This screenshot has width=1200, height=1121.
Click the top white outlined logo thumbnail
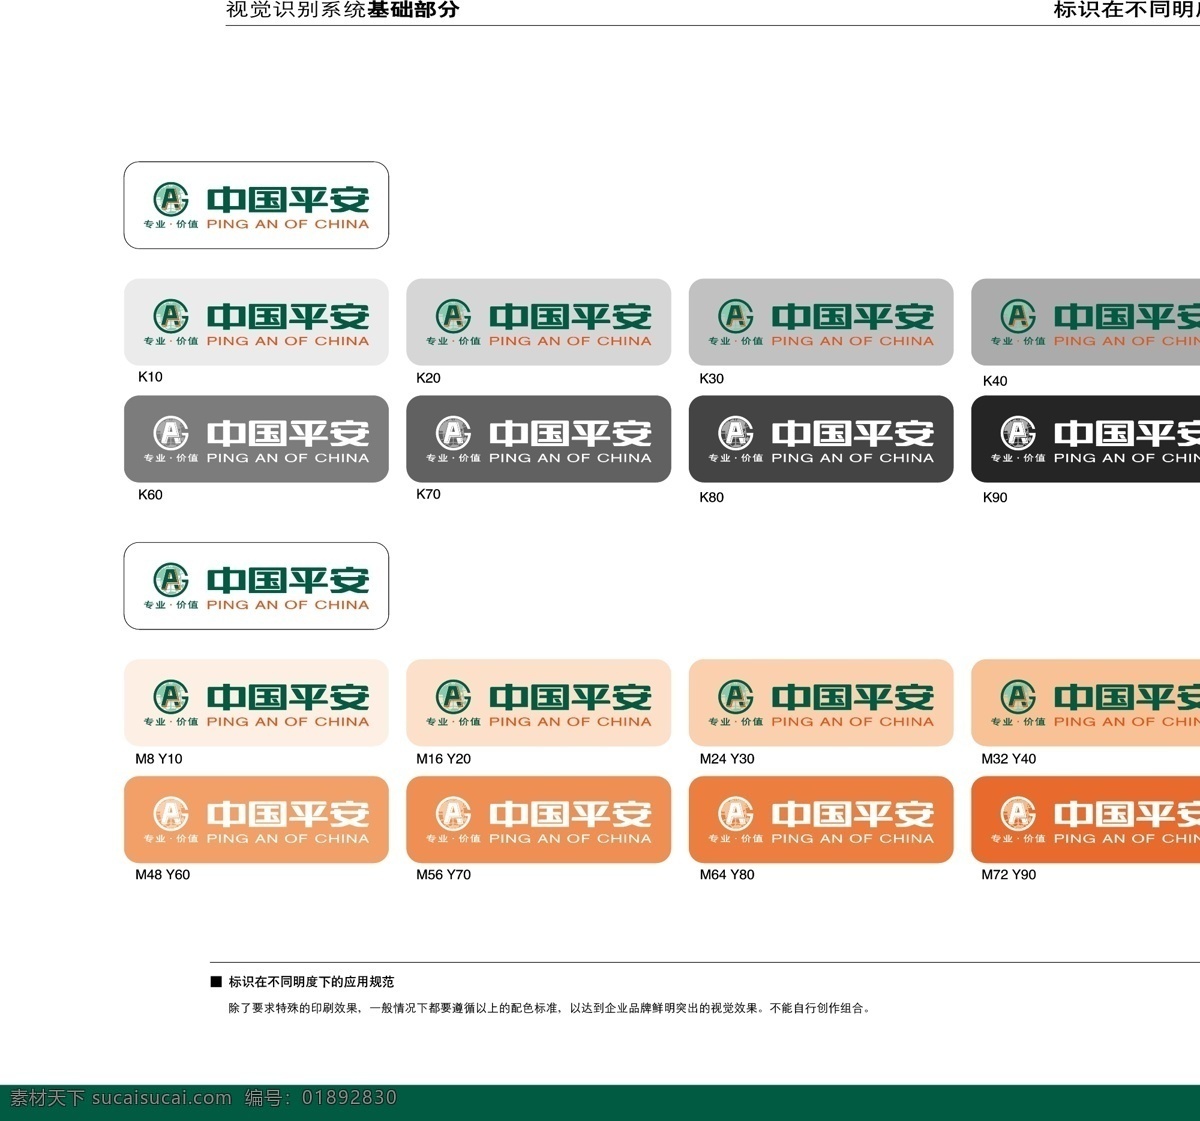(x=256, y=205)
